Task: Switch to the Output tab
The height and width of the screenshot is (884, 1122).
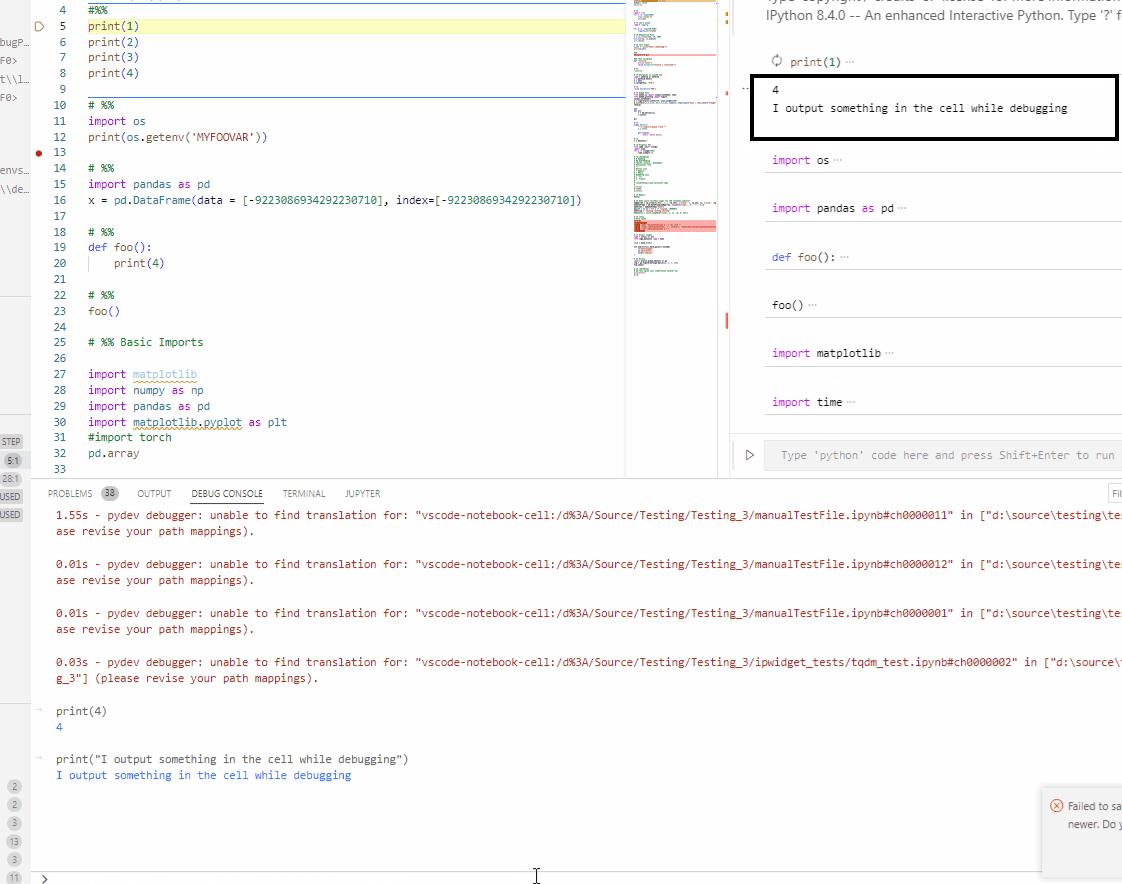Action: [x=154, y=493]
